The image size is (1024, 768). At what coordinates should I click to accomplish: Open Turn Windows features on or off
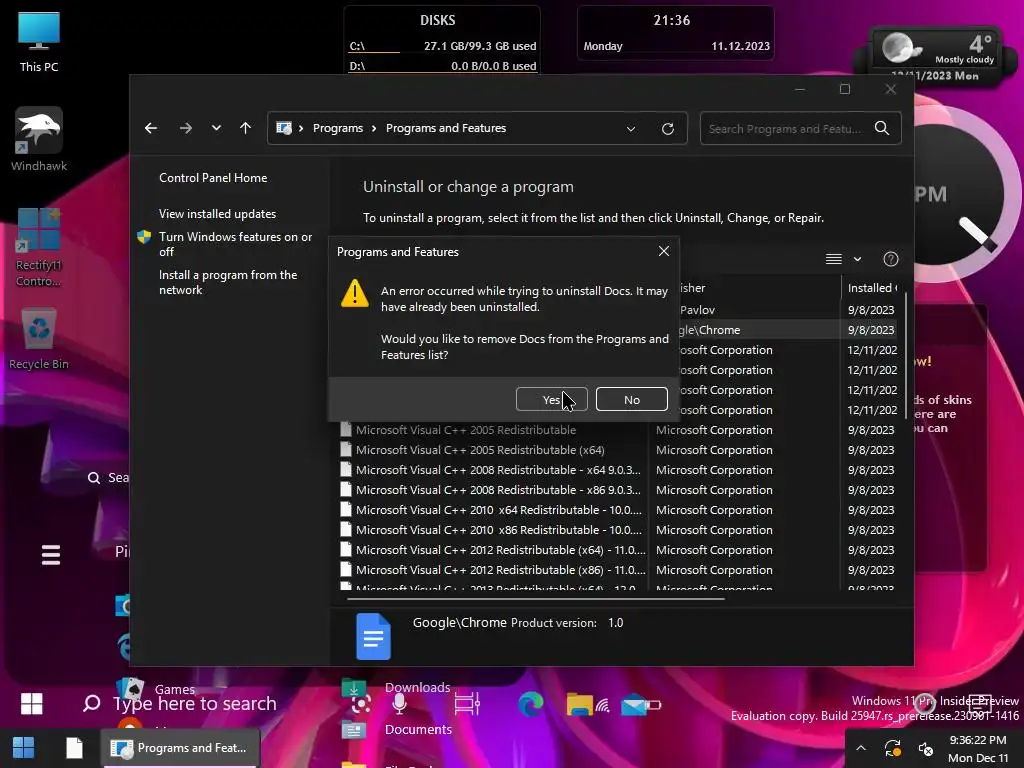point(235,244)
